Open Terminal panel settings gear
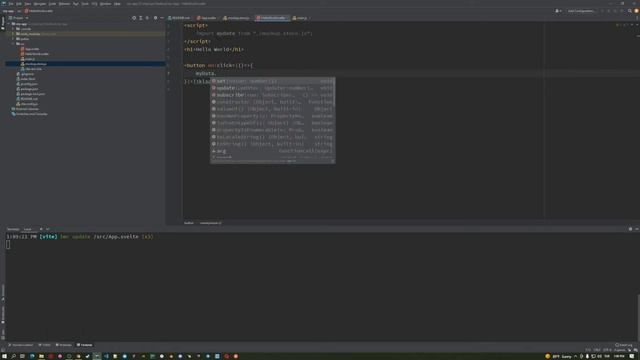The width and height of the screenshot is (640, 360). 630,229
